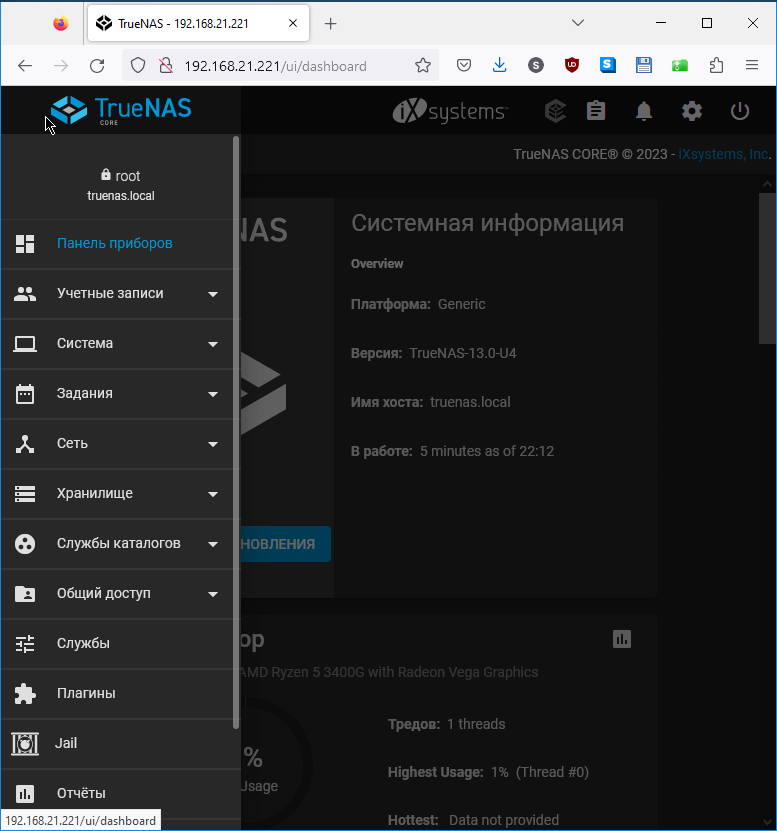777x831 pixels.
Task: Open the TrueCommand icon in header
Action: [x=555, y=111]
